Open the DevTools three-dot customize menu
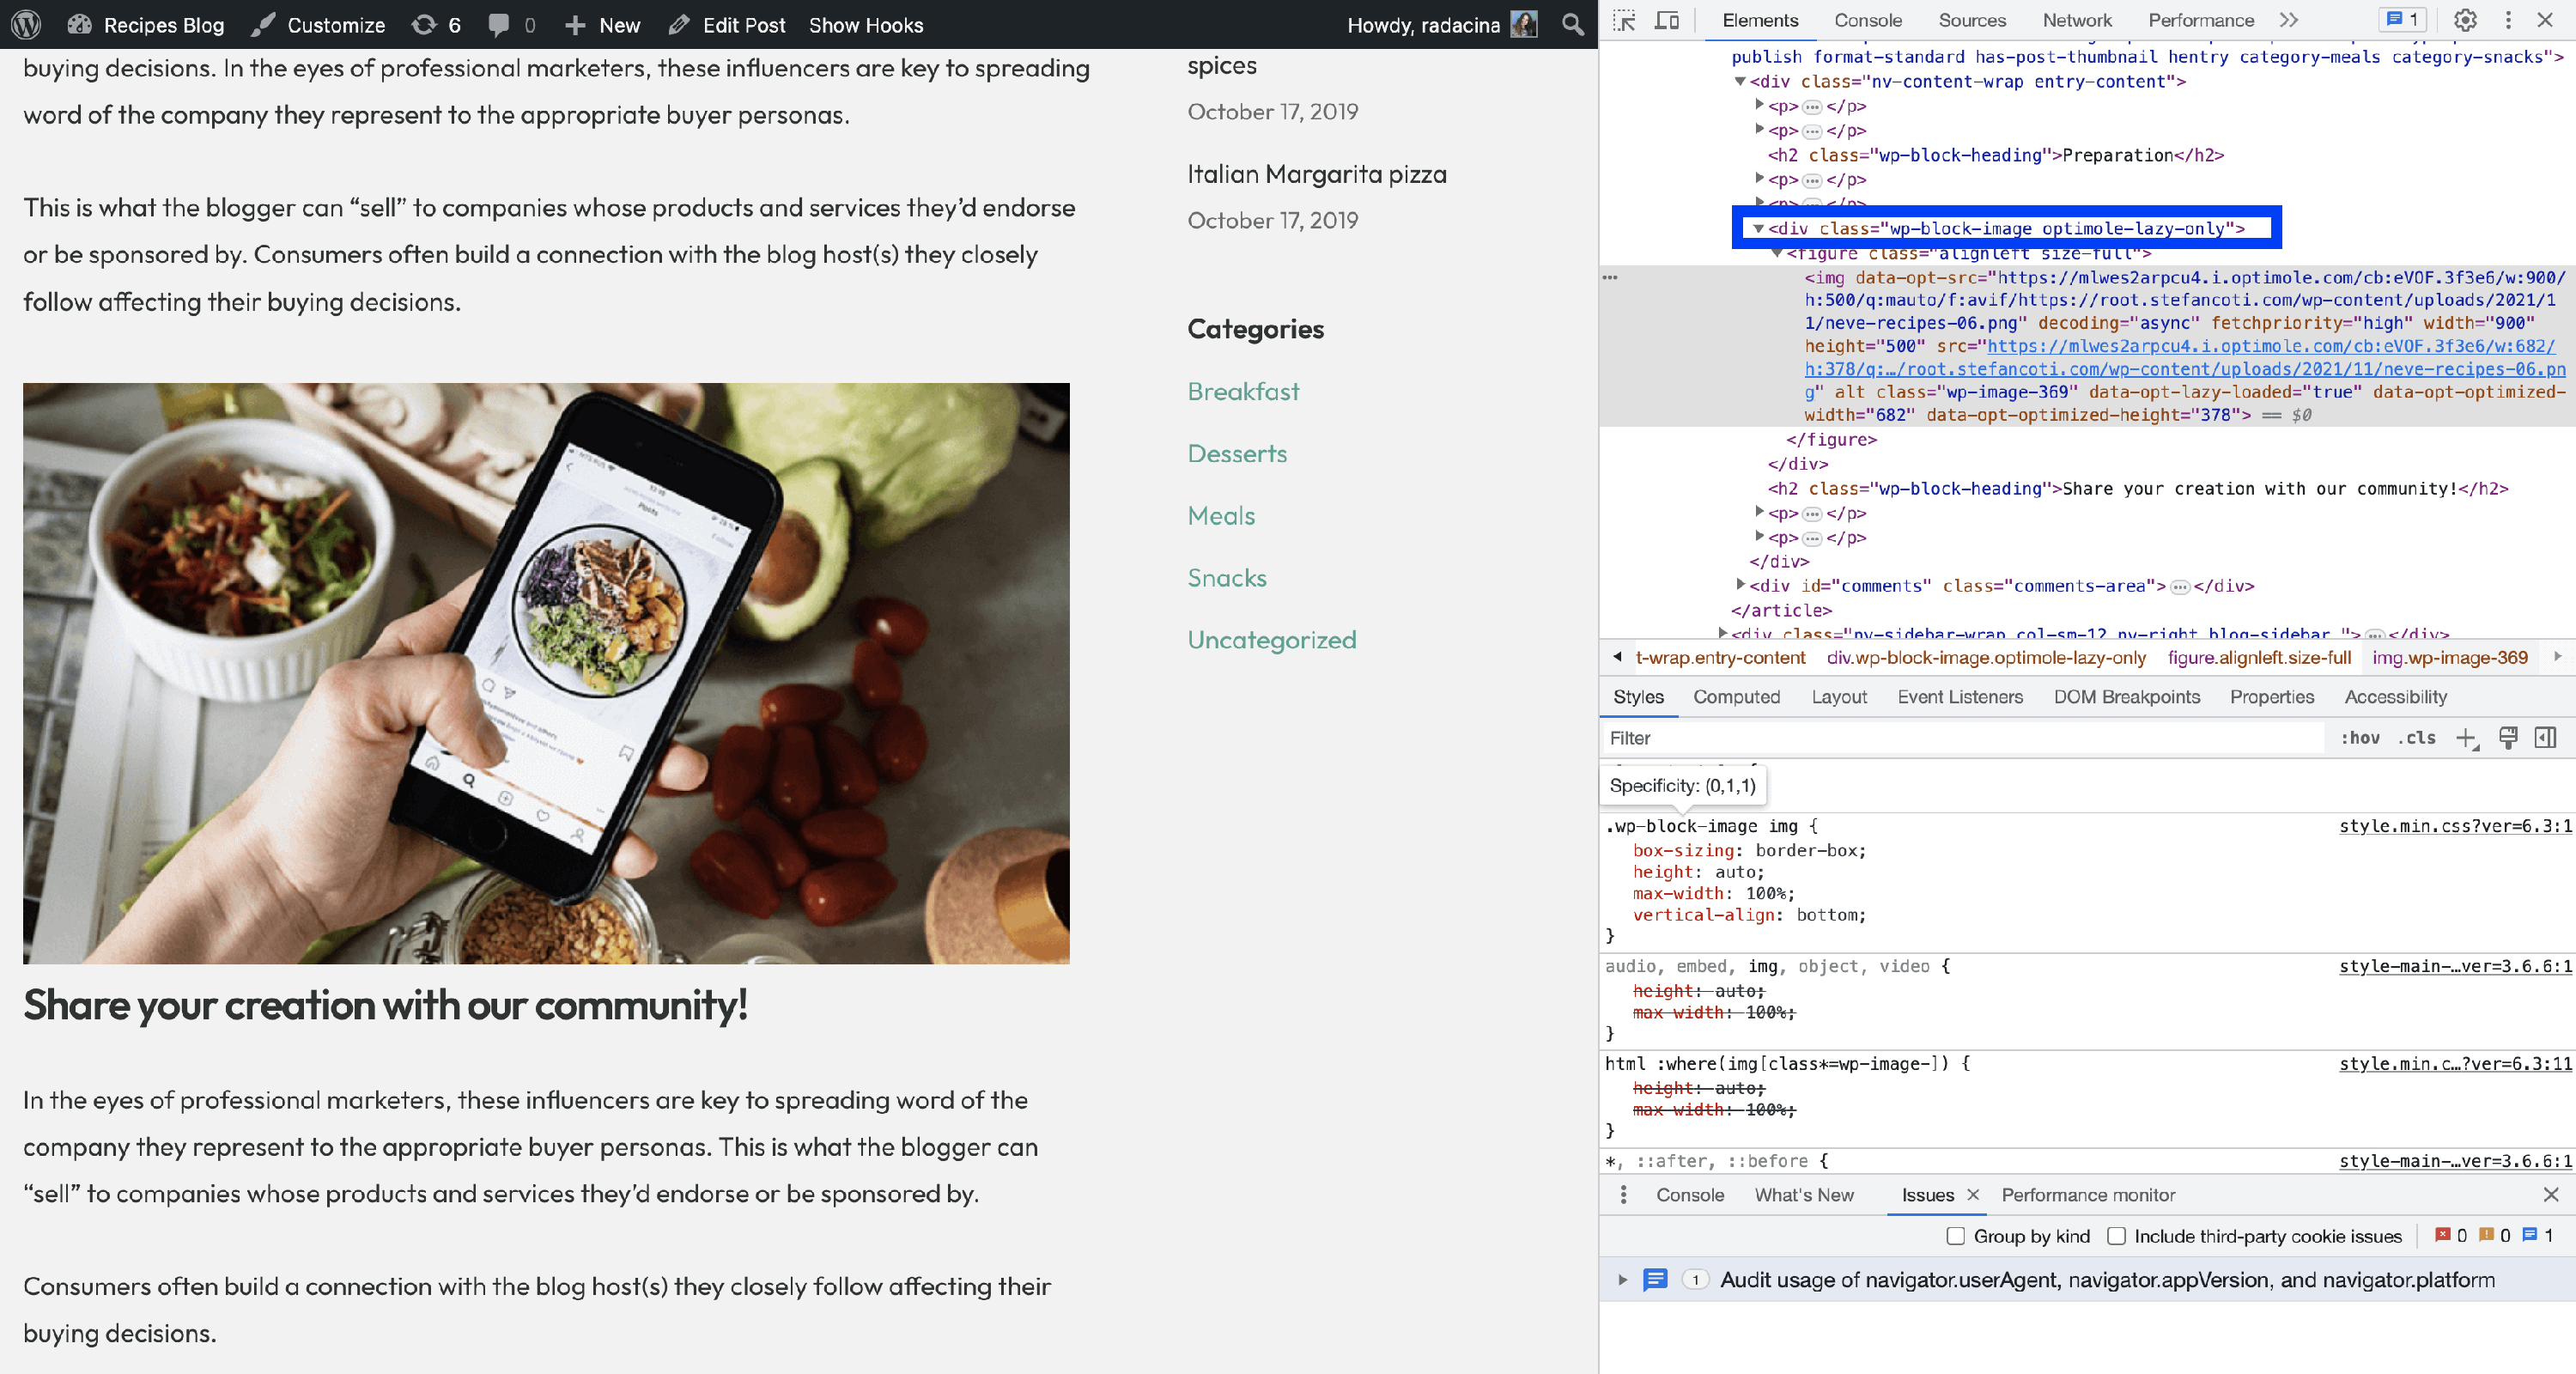This screenshot has height=1374, width=2576. point(2508,20)
